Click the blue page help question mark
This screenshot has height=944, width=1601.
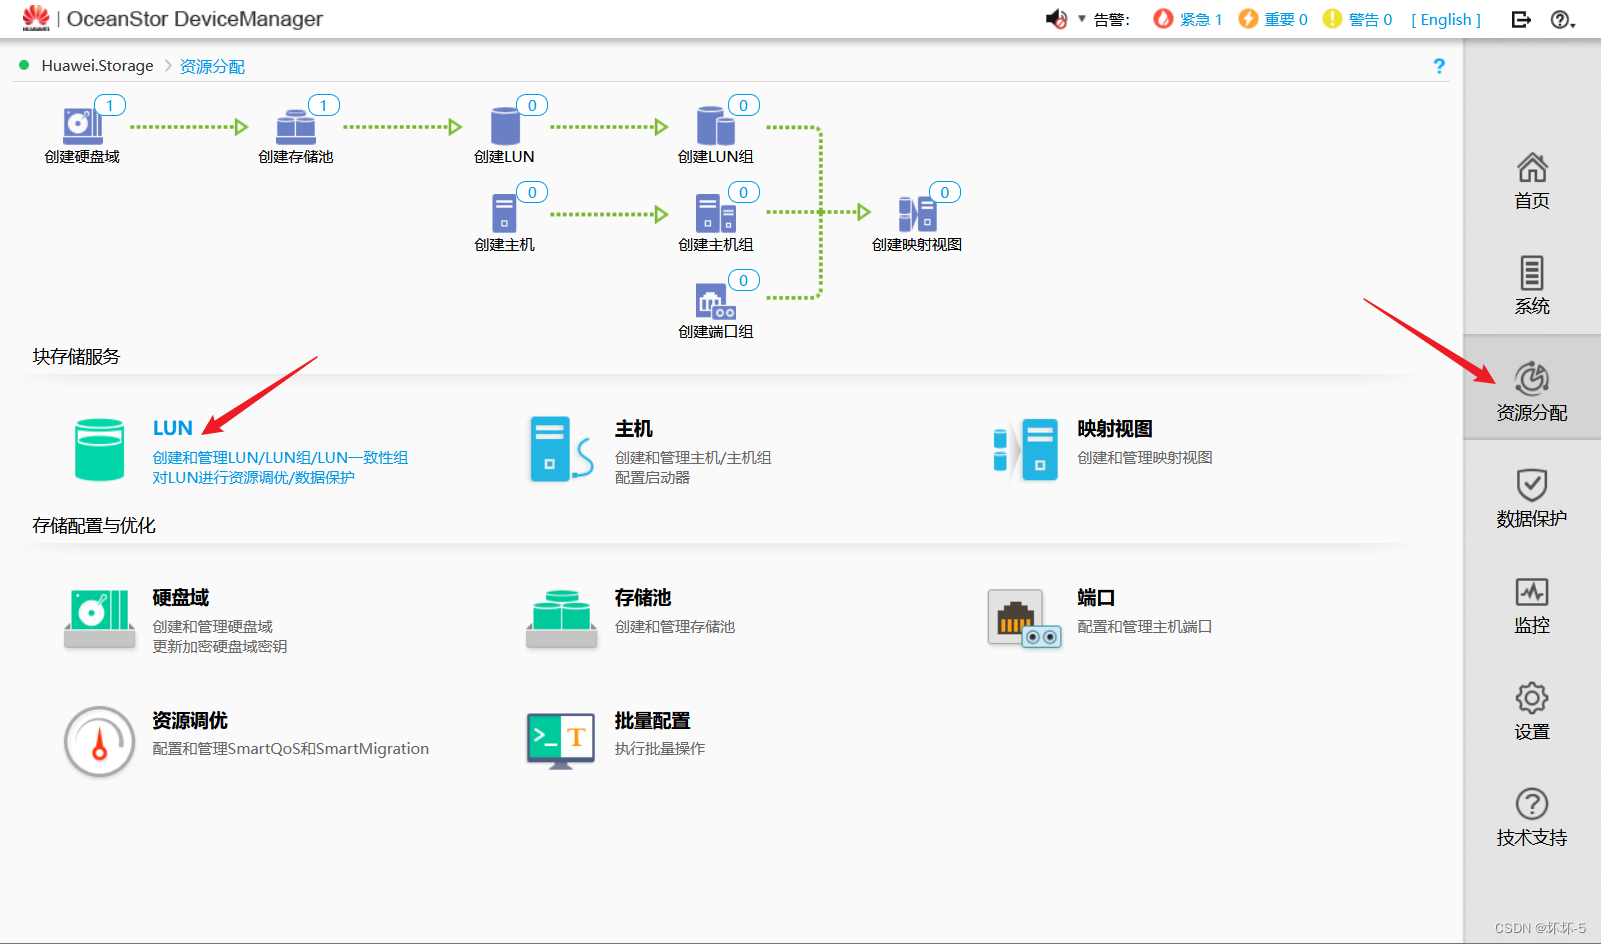[1439, 66]
